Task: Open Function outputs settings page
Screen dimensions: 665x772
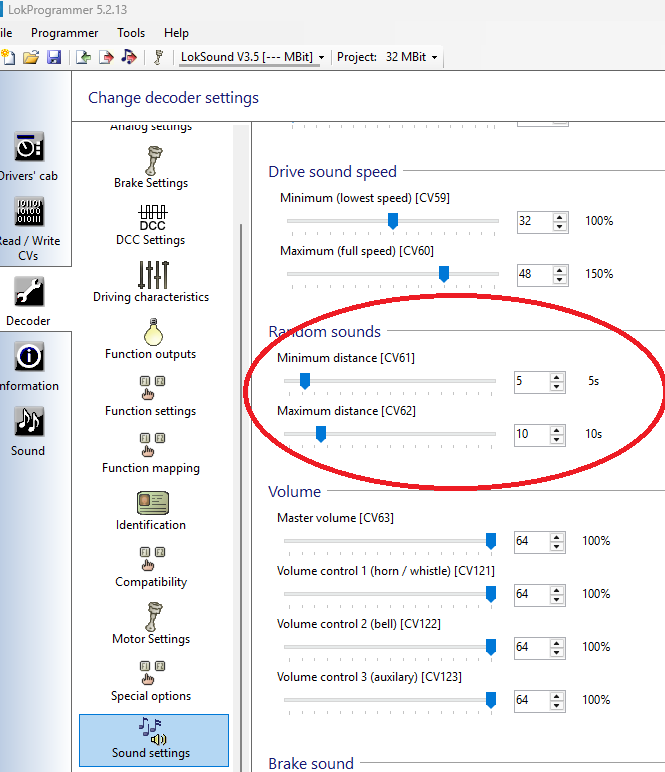Action: tap(151, 339)
